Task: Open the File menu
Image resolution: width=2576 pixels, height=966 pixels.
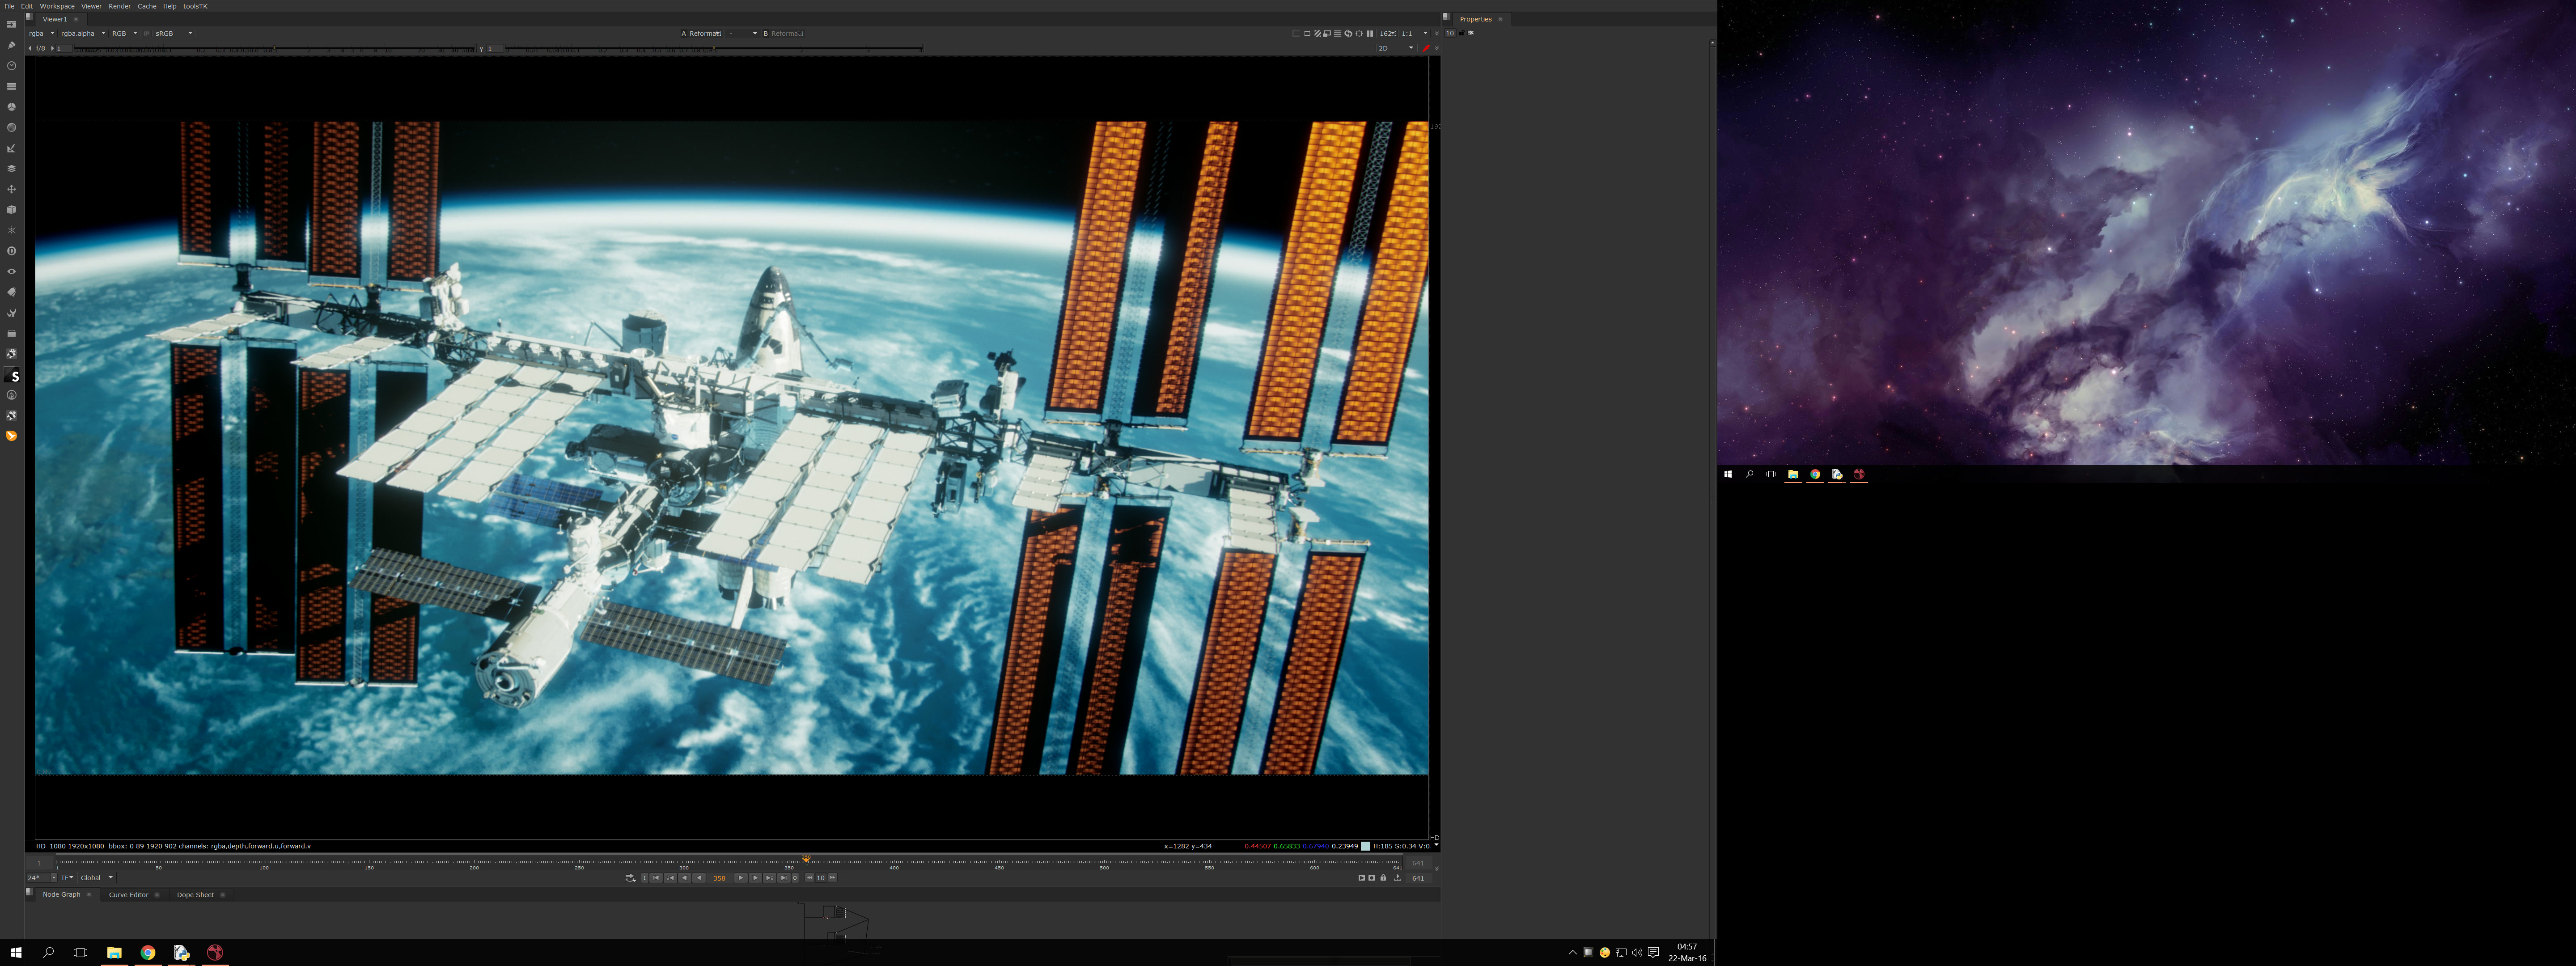Action: pyautogui.click(x=9, y=6)
